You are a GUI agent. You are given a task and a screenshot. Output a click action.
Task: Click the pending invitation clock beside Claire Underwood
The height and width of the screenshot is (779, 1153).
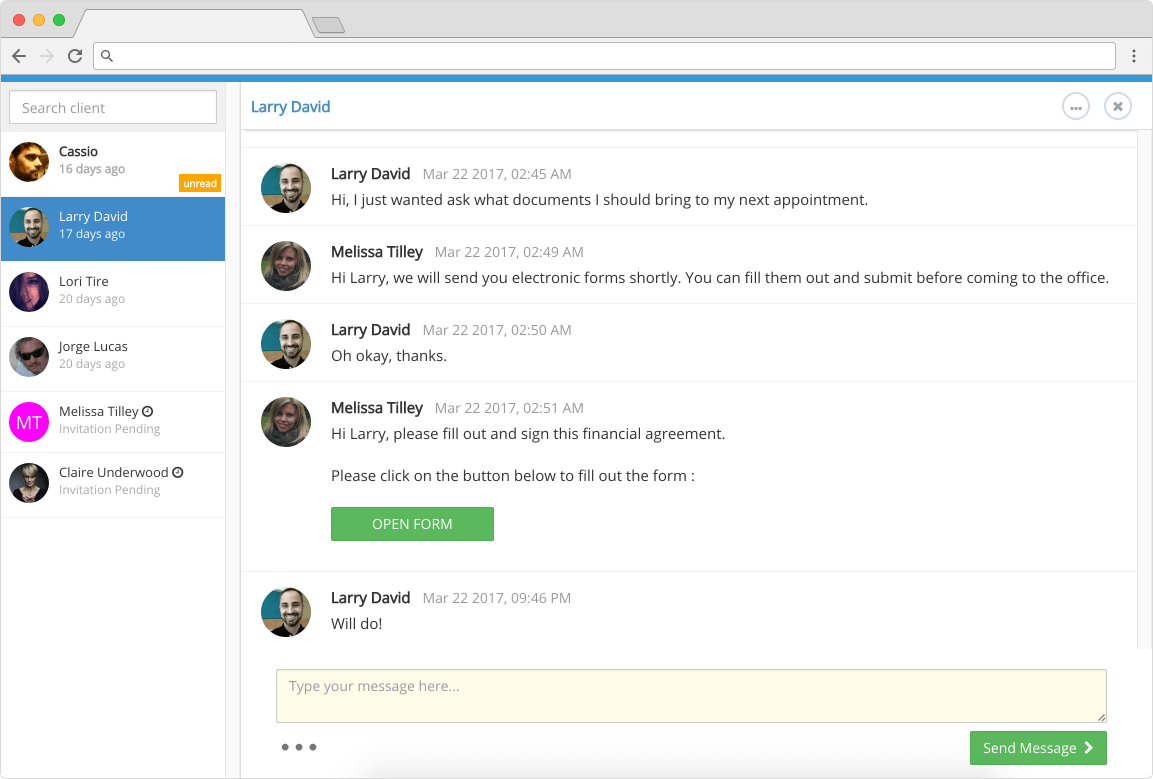point(177,471)
